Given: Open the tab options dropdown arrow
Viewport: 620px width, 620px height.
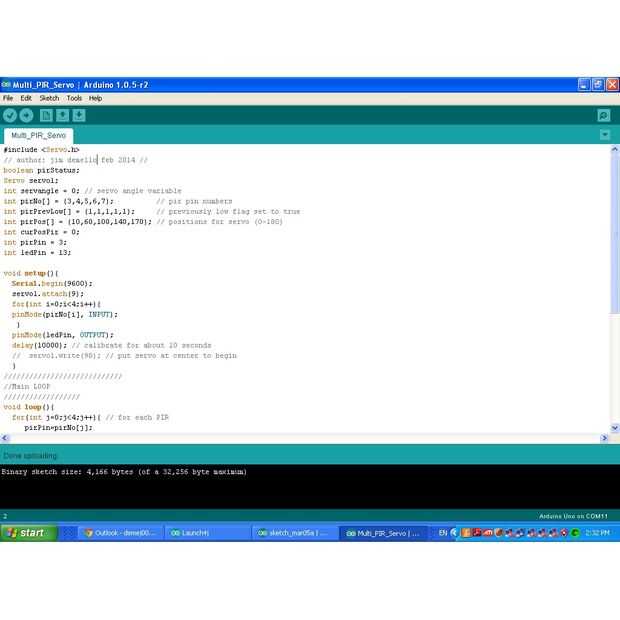Looking at the screenshot, I should click(x=605, y=135).
